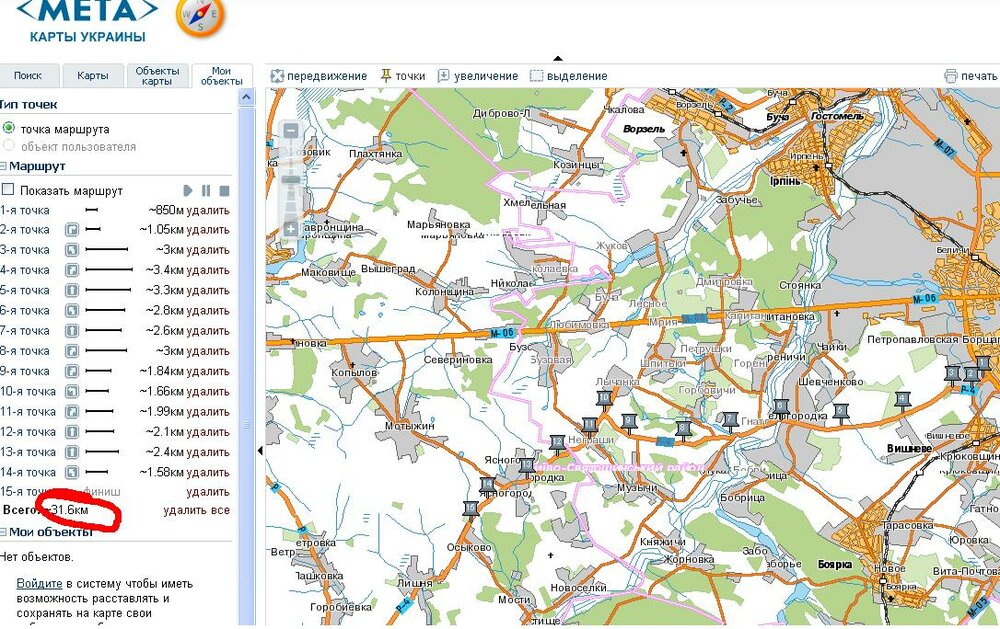This screenshot has width=1000, height=629.
Task: Click the zoom out minus button on map
Action: point(291,130)
